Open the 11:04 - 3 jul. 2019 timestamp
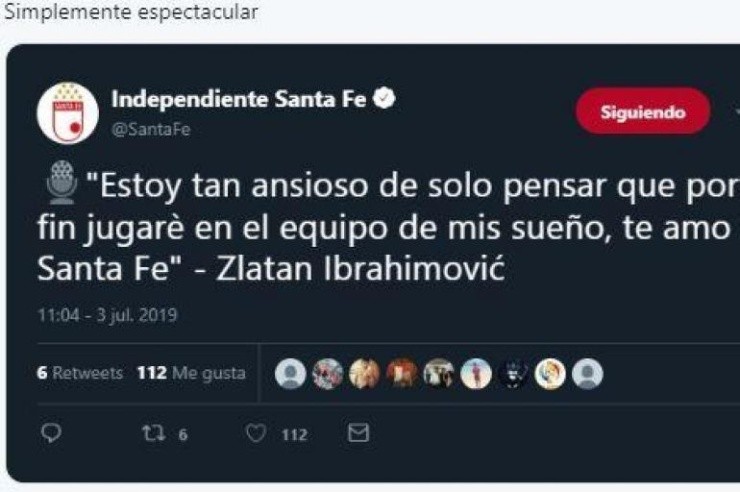This screenshot has height=492, width=740. point(107,315)
